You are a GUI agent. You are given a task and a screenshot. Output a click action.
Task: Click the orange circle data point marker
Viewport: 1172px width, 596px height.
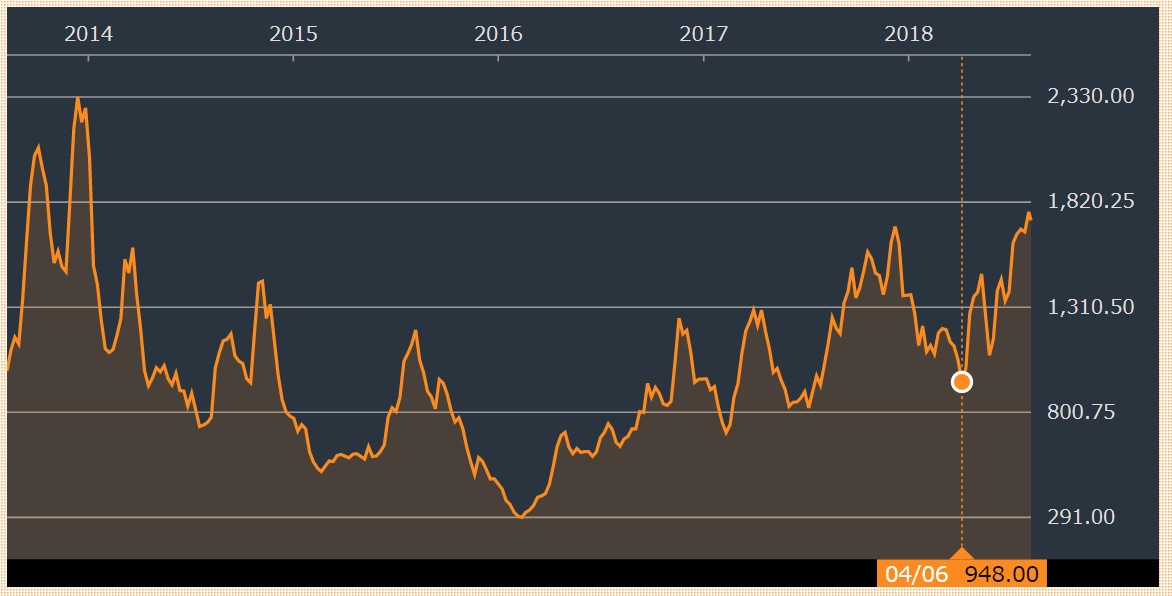962,381
